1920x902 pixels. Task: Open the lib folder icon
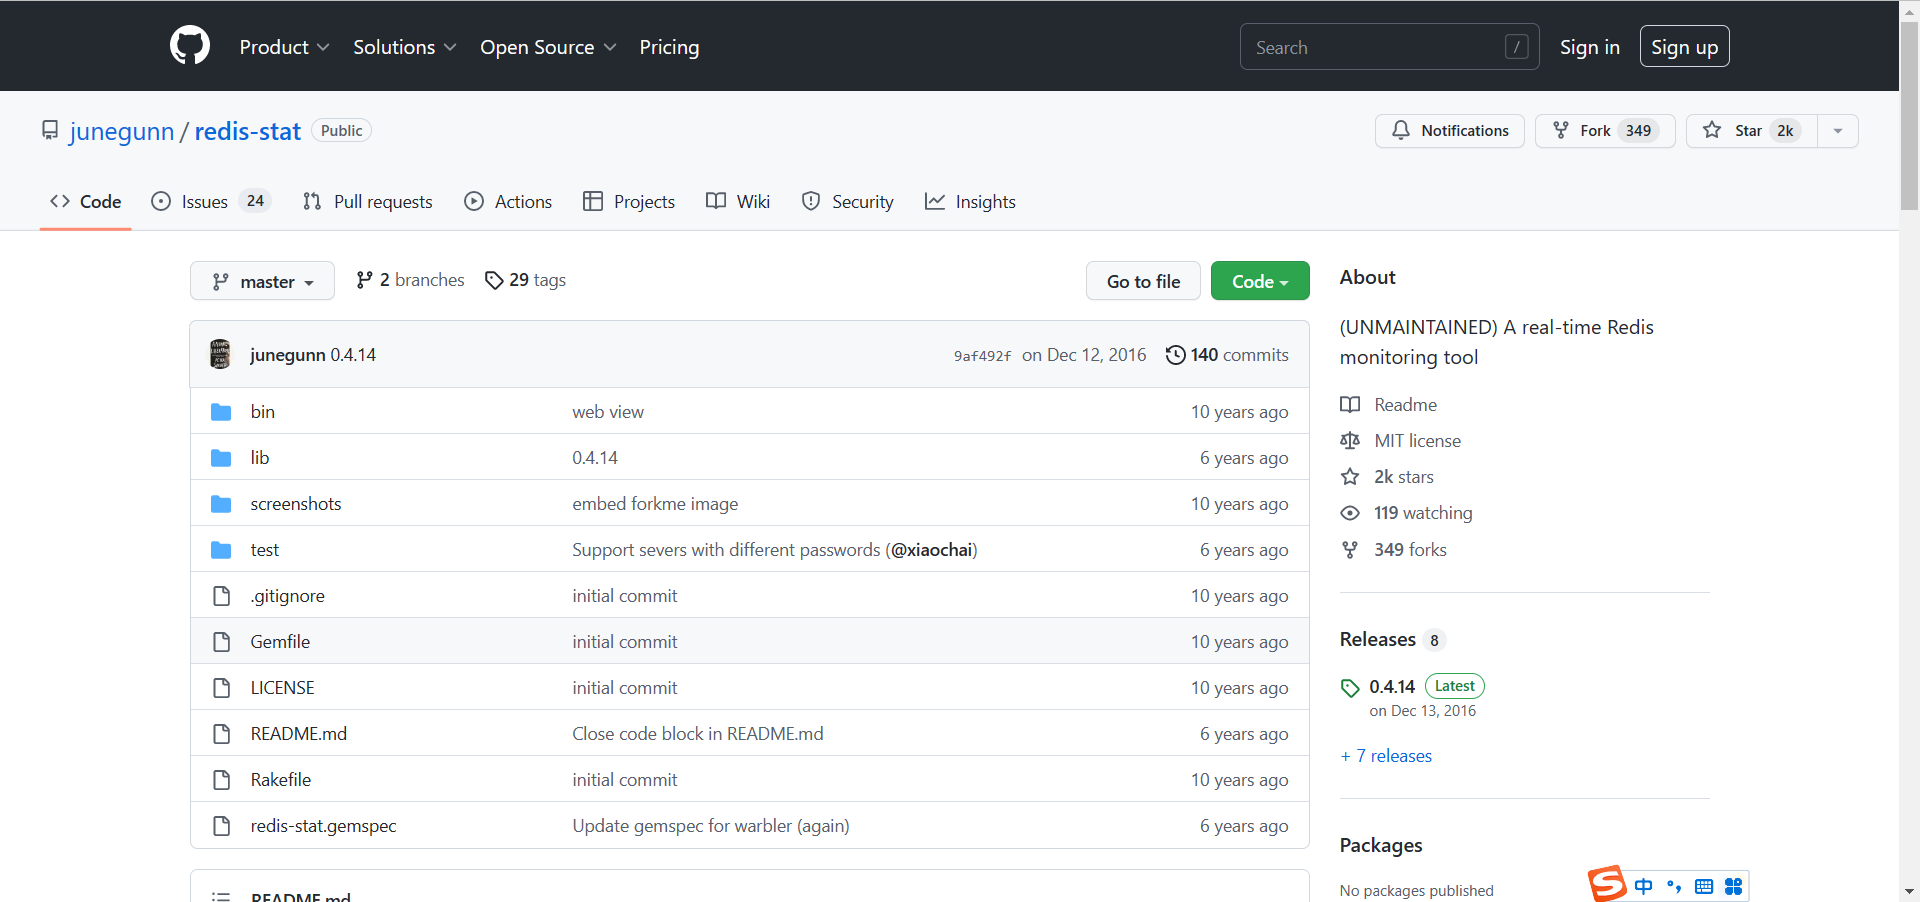(221, 458)
